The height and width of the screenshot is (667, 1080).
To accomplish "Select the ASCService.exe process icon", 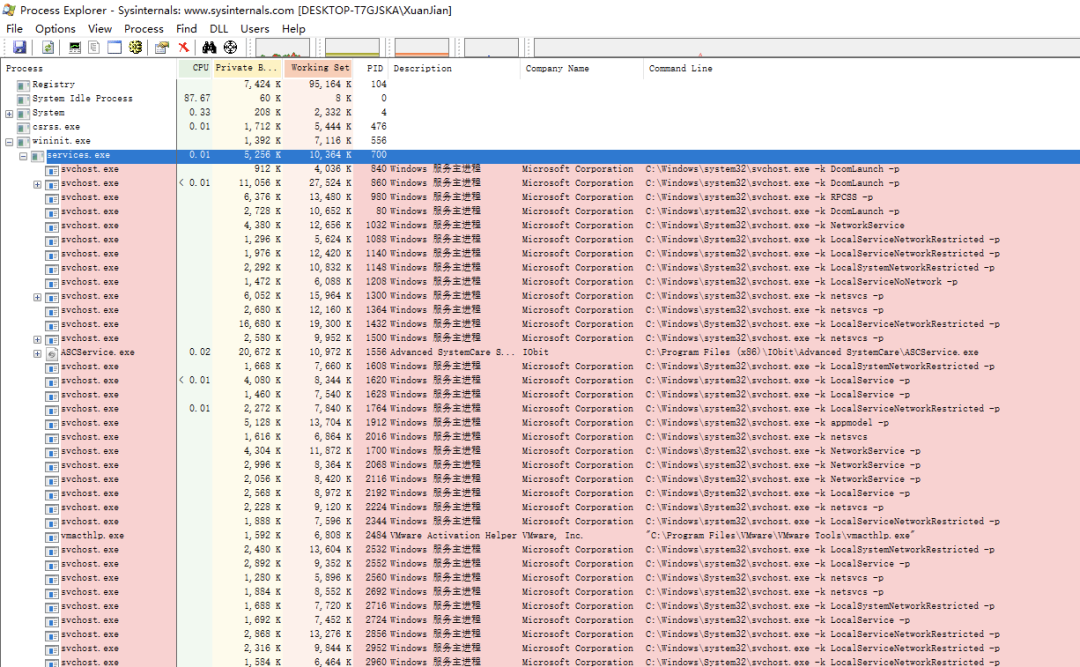I will [51, 353].
